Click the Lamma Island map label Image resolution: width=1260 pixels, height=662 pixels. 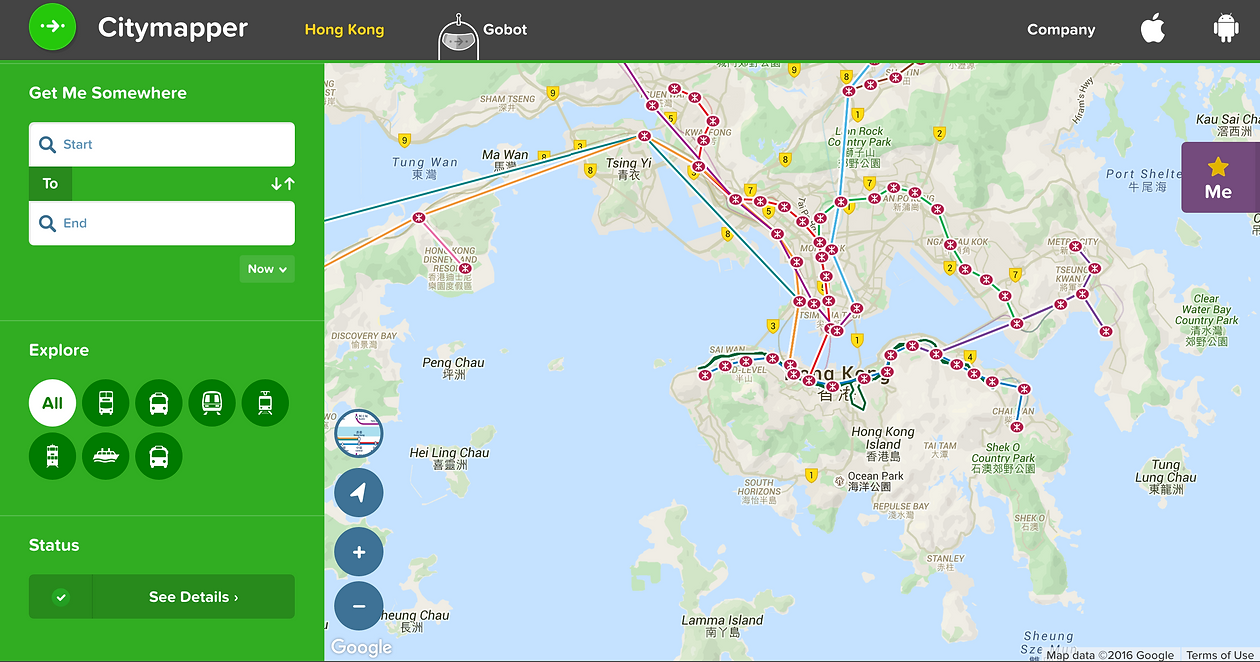pyautogui.click(x=722, y=626)
